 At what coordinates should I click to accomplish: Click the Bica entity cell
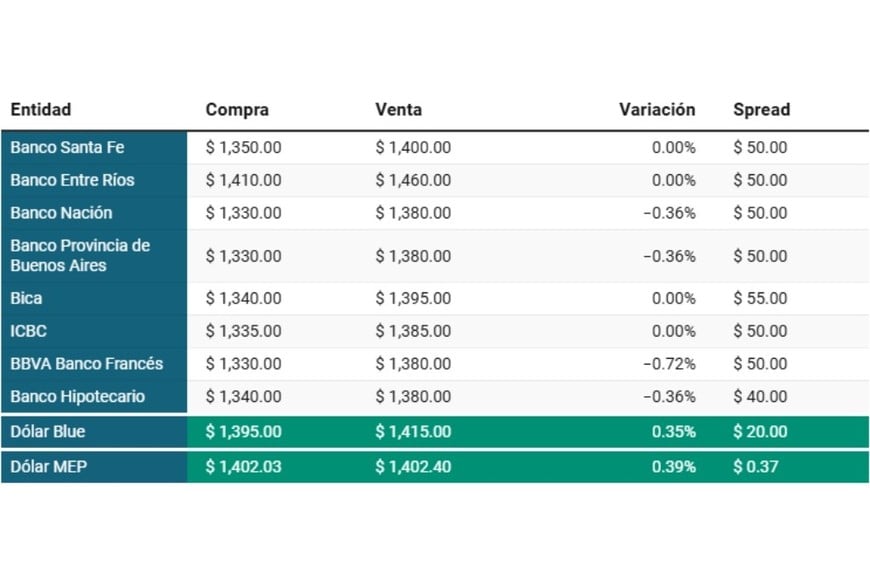click(x=27, y=298)
